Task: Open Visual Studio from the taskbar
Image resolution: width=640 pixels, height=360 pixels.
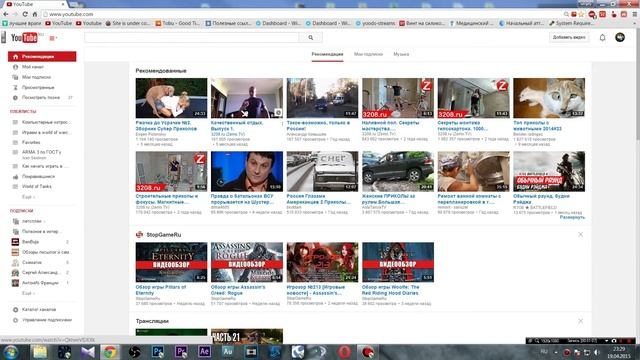Action: click(87, 352)
